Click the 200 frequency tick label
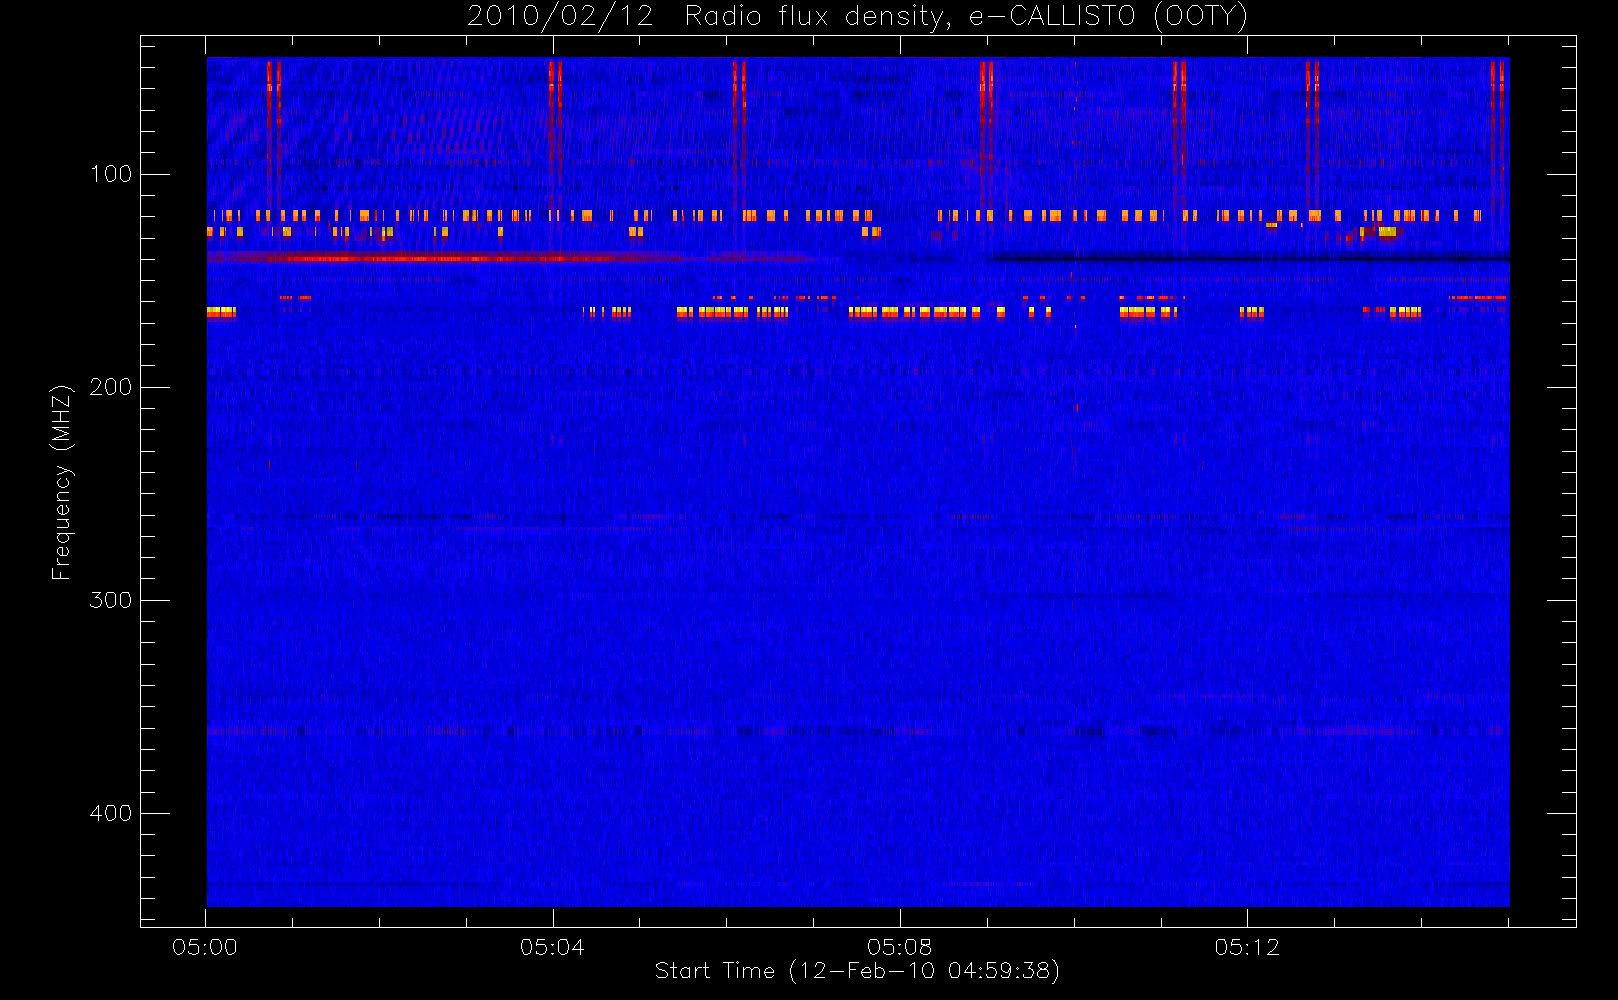1618x1000 pixels. [x=111, y=387]
